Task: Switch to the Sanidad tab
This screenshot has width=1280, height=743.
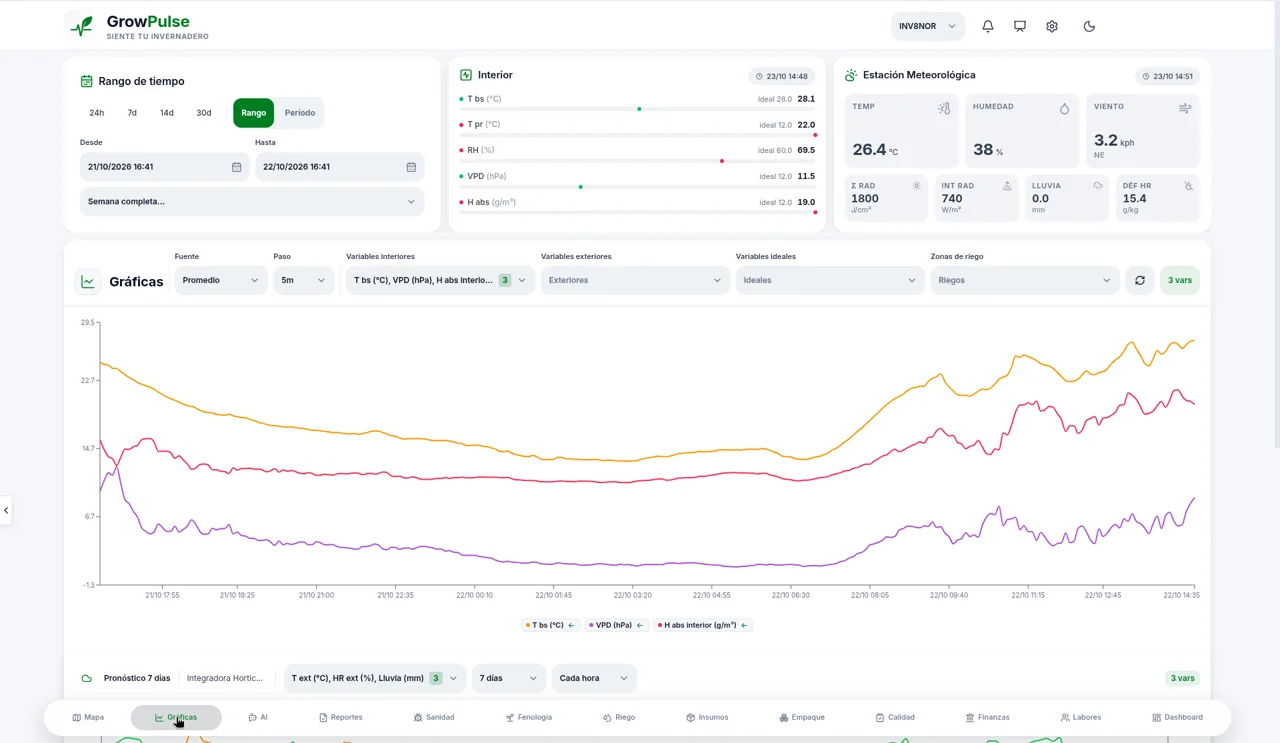Action: pyautogui.click(x=434, y=717)
